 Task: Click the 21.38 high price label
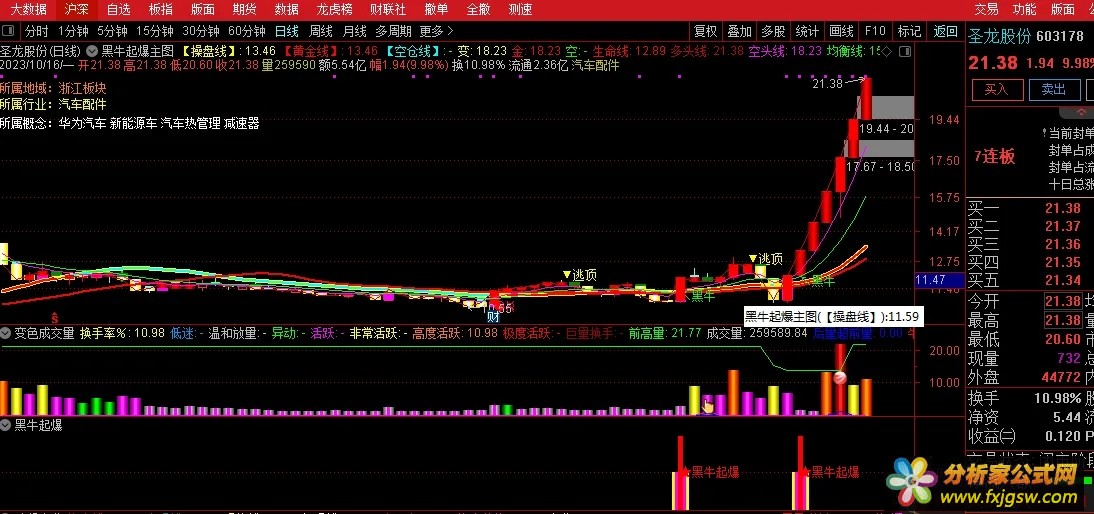827,84
